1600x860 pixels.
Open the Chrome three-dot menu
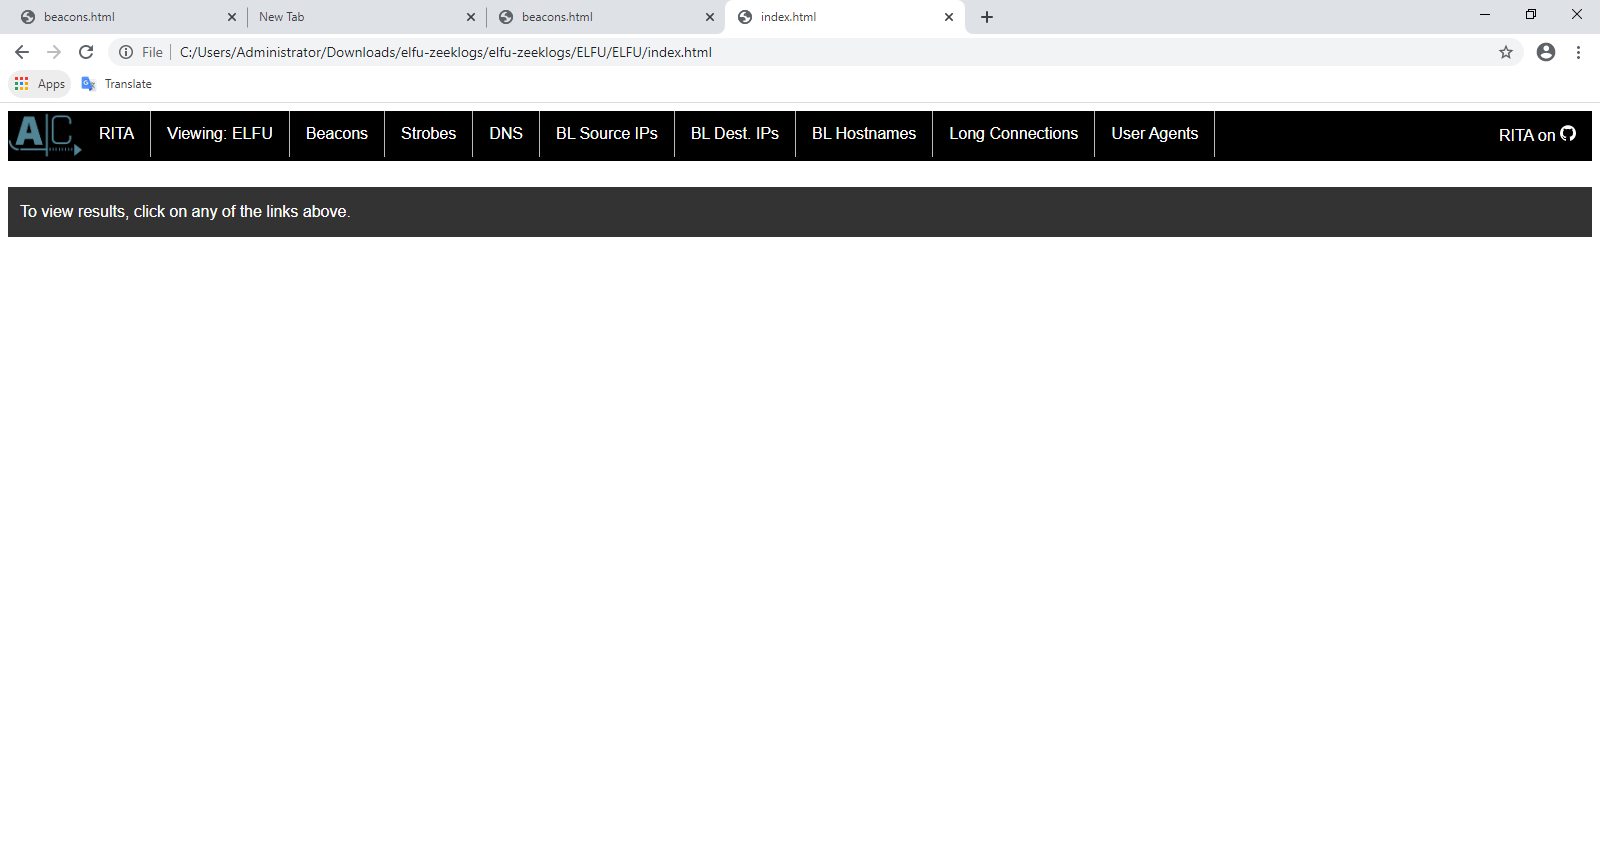click(x=1578, y=52)
